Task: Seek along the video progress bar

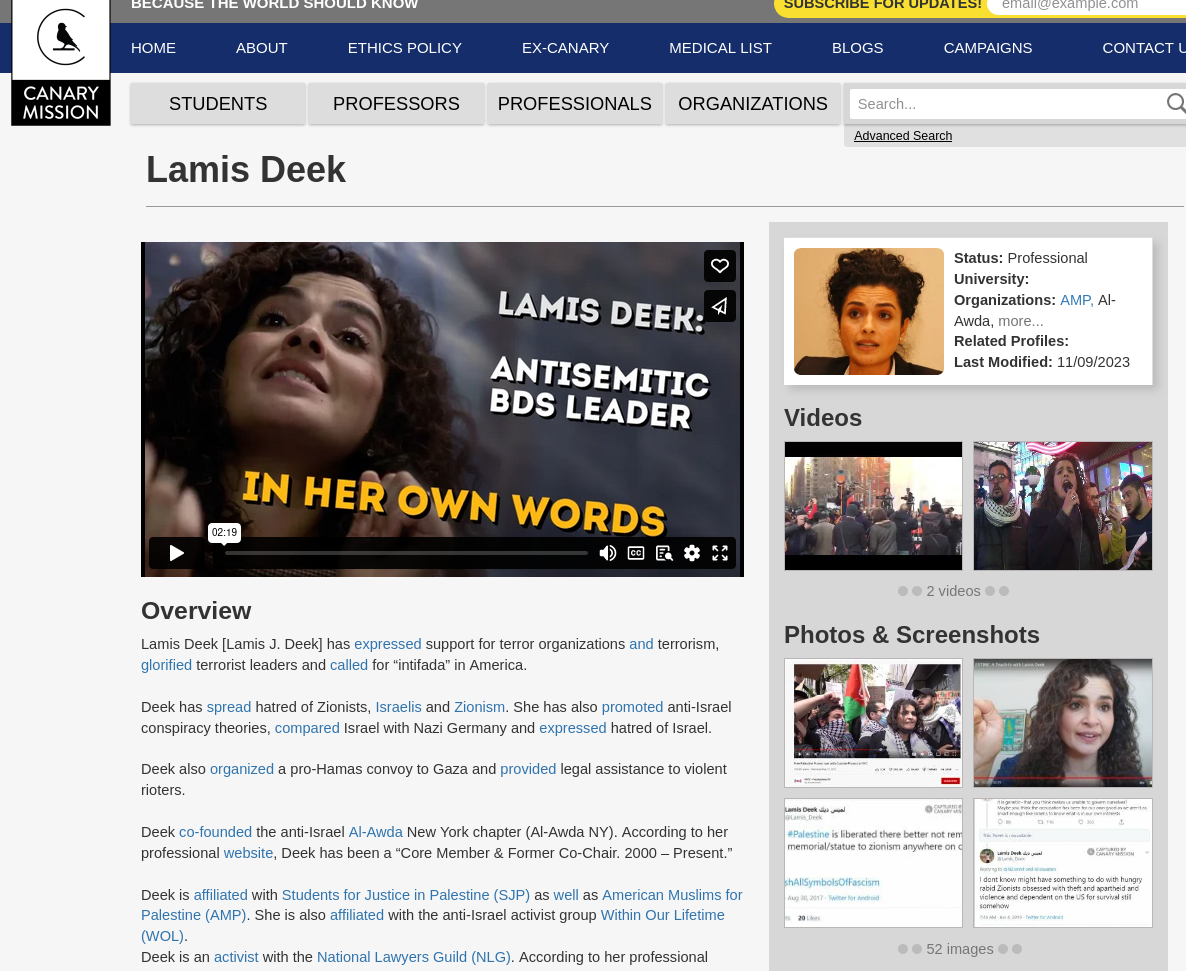Action: tap(406, 553)
